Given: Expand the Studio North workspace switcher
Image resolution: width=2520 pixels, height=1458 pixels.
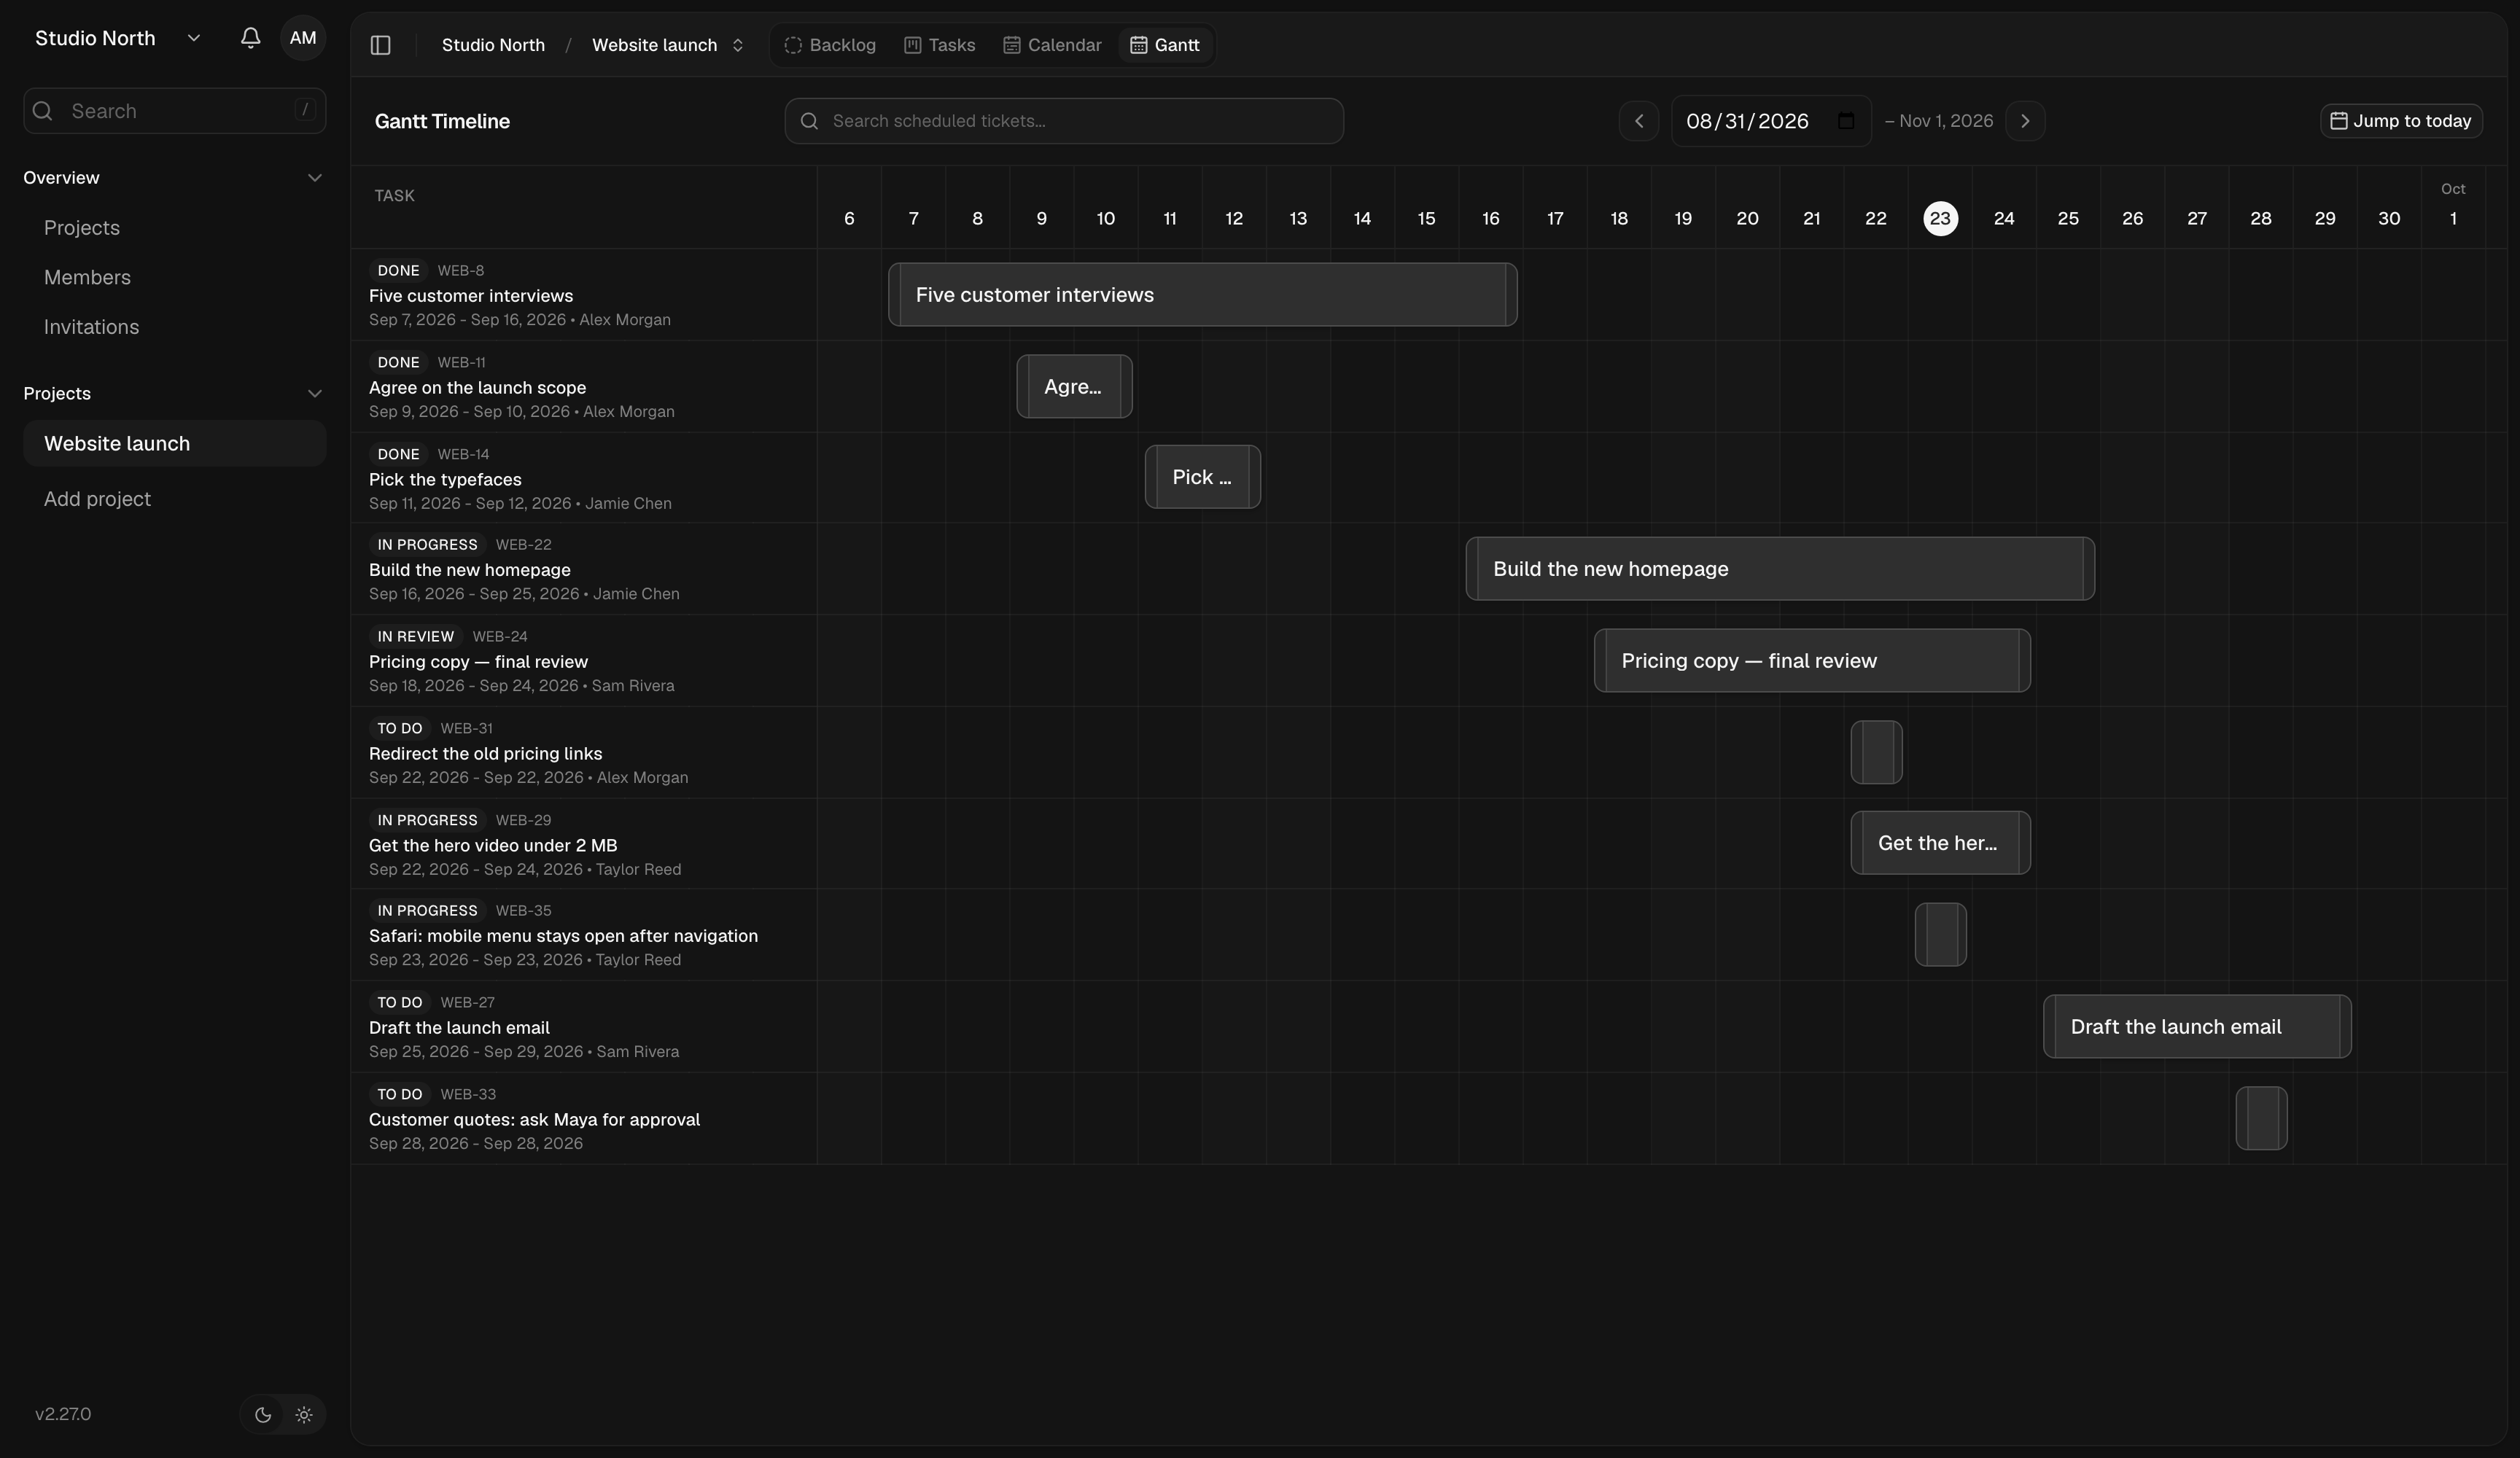Looking at the screenshot, I should point(118,38).
